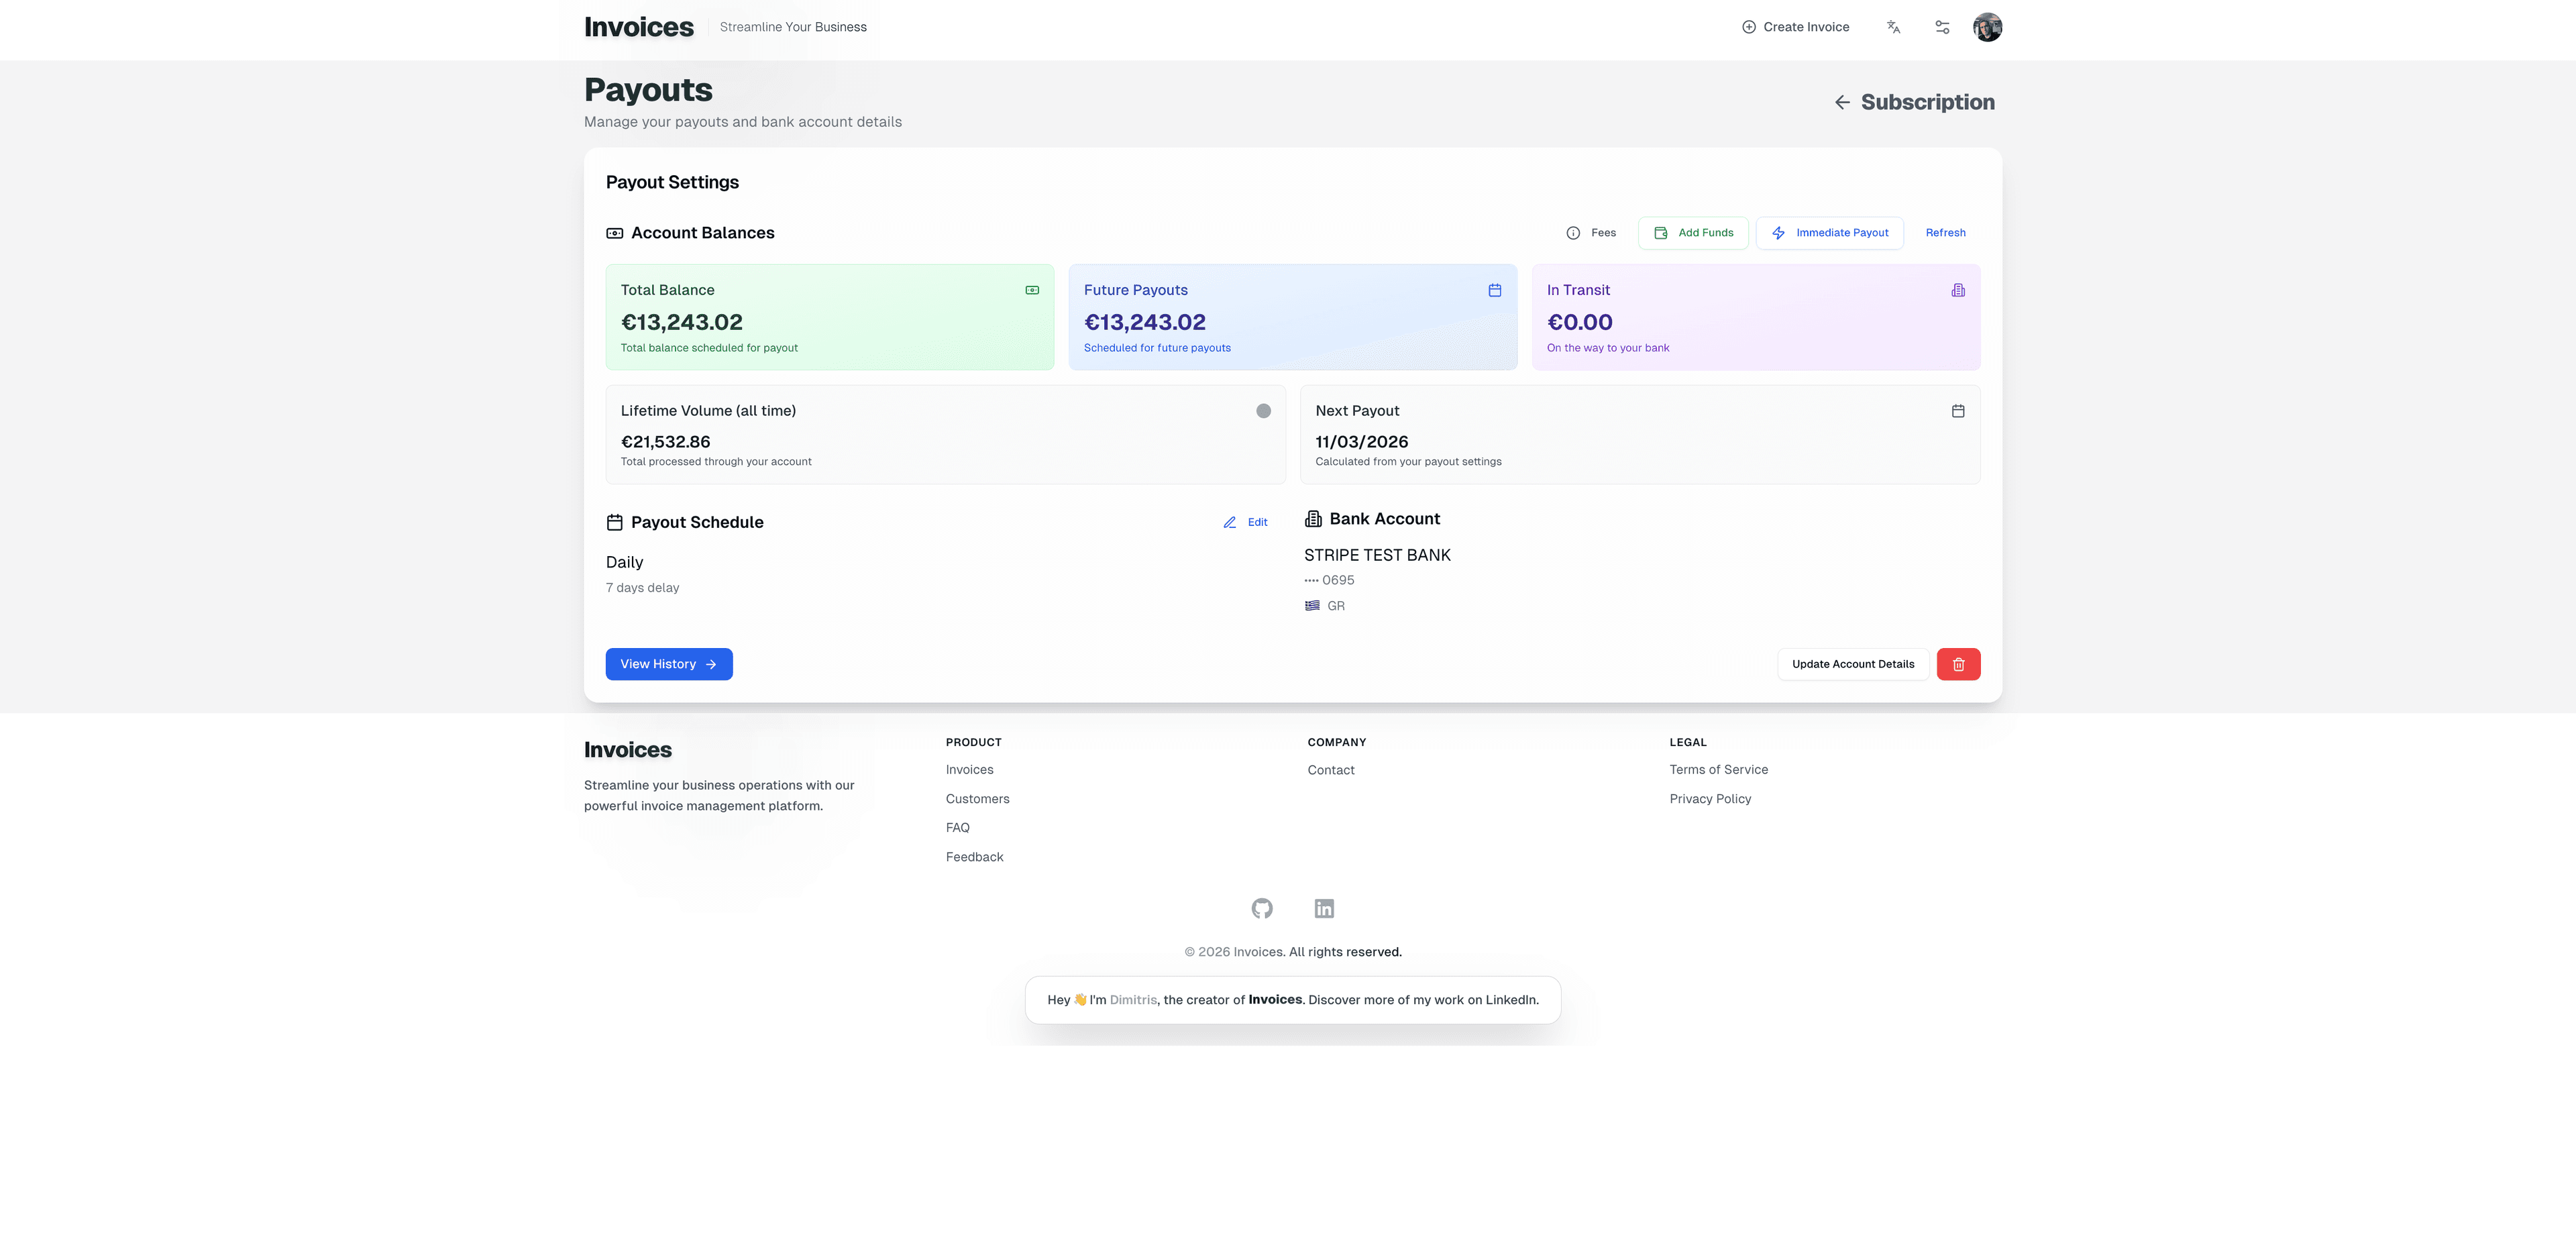This screenshot has height=1235, width=2576.
Task: Click Create Invoice in the top bar
Action: tap(1796, 27)
